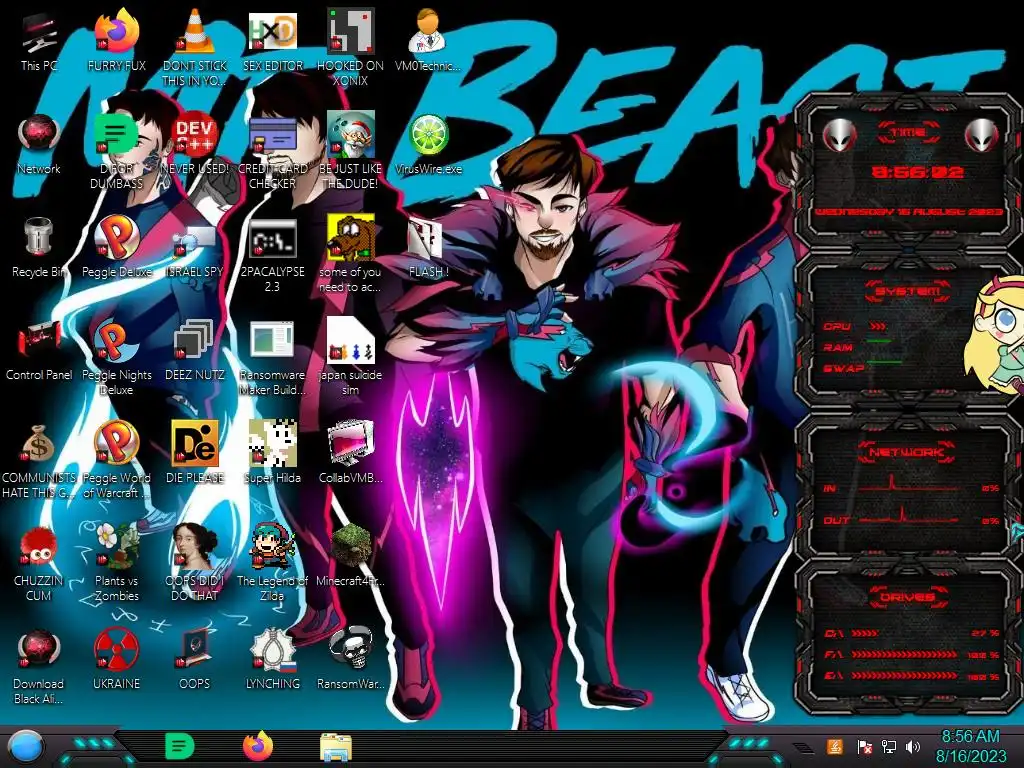Open the This PC desktop icon
The image size is (1024, 768).
point(39,42)
